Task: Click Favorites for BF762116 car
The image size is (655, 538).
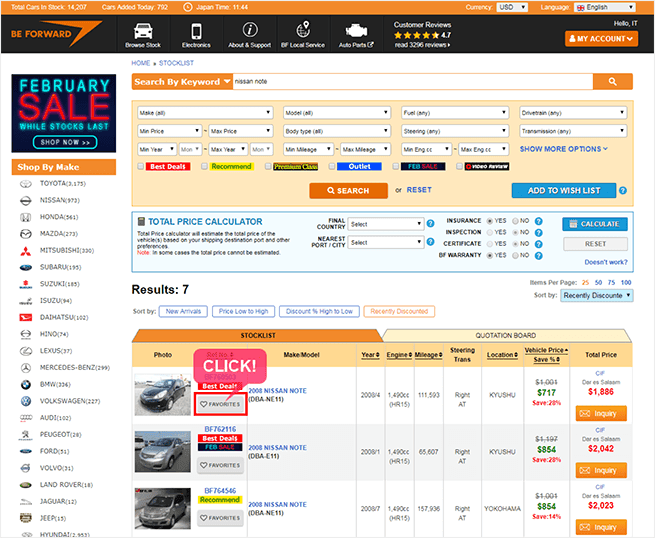Action: pyautogui.click(x=220, y=465)
